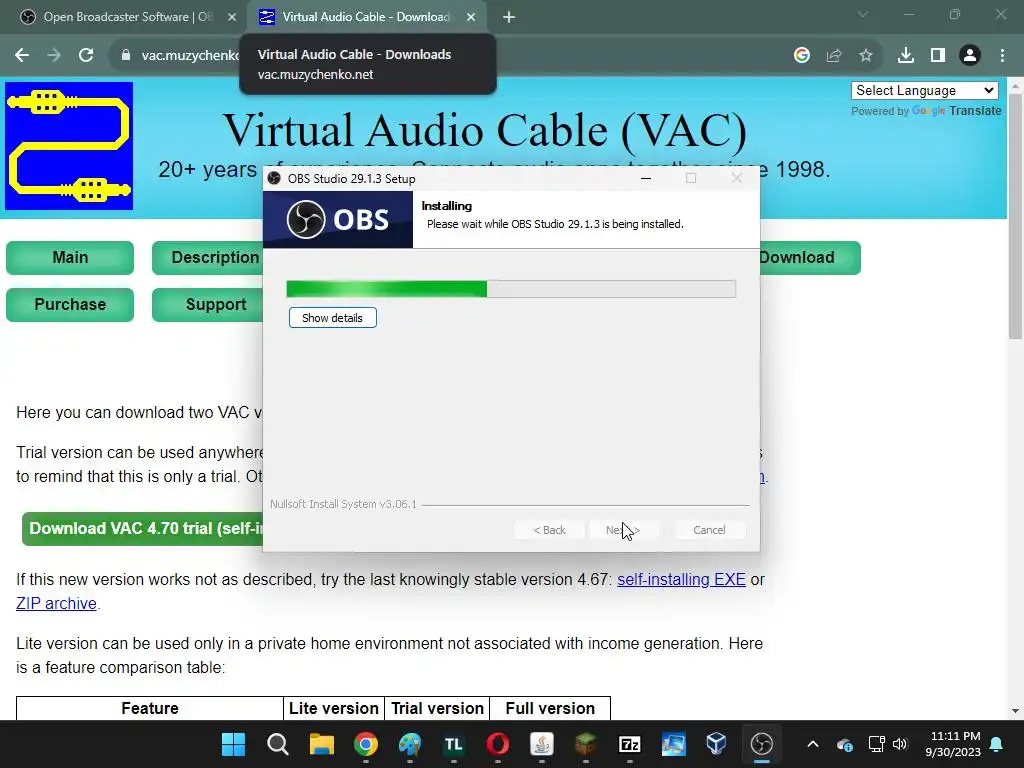Image resolution: width=1024 pixels, height=768 pixels.
Task: Open the Description page button
Action: pyautogui.click(x=207, y=258)
